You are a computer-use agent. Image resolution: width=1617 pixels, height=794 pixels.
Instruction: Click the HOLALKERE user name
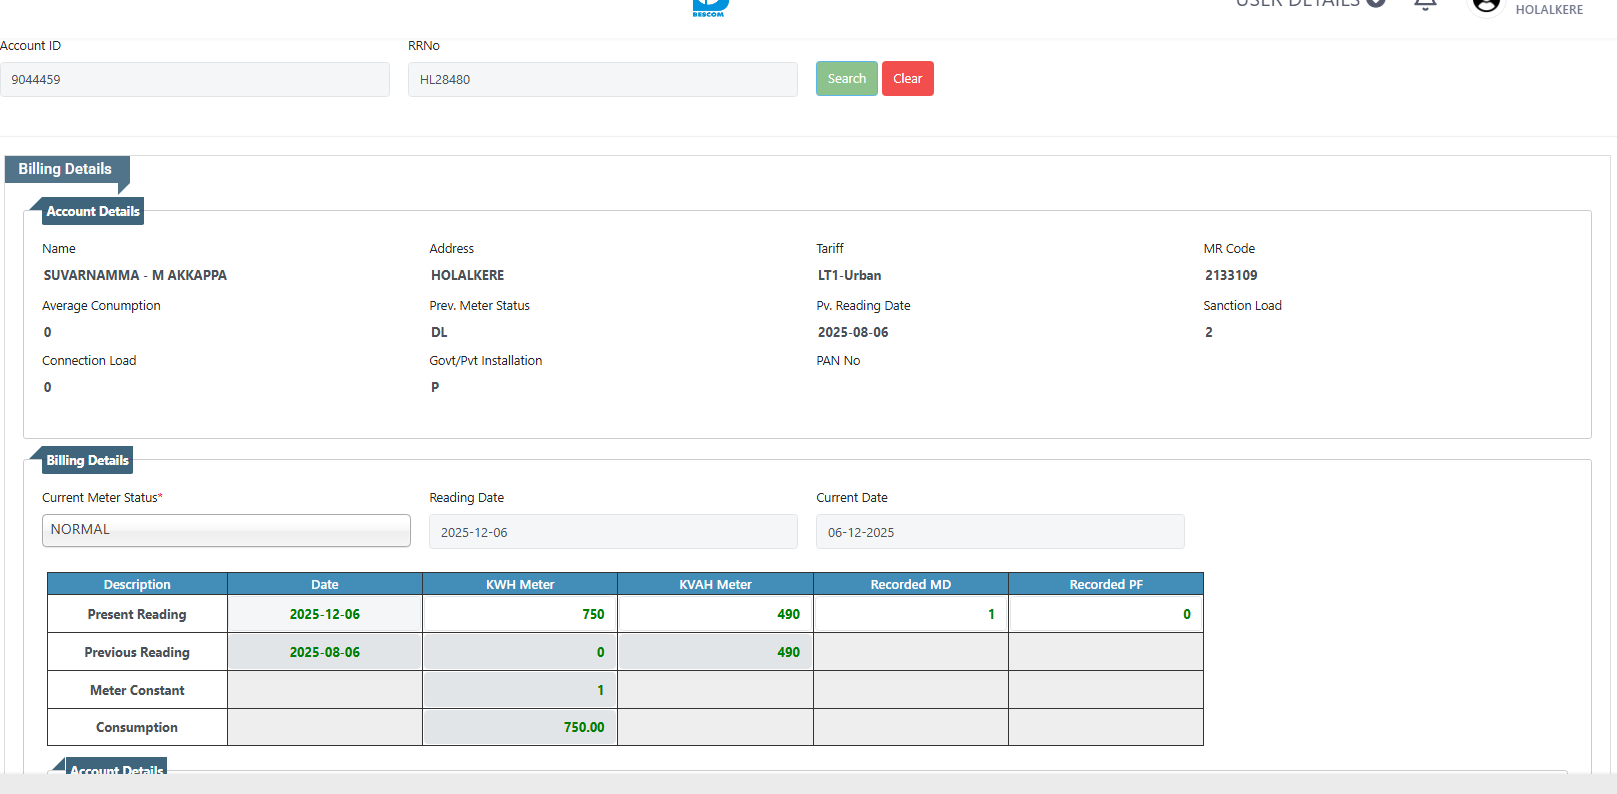(1548, 10)
